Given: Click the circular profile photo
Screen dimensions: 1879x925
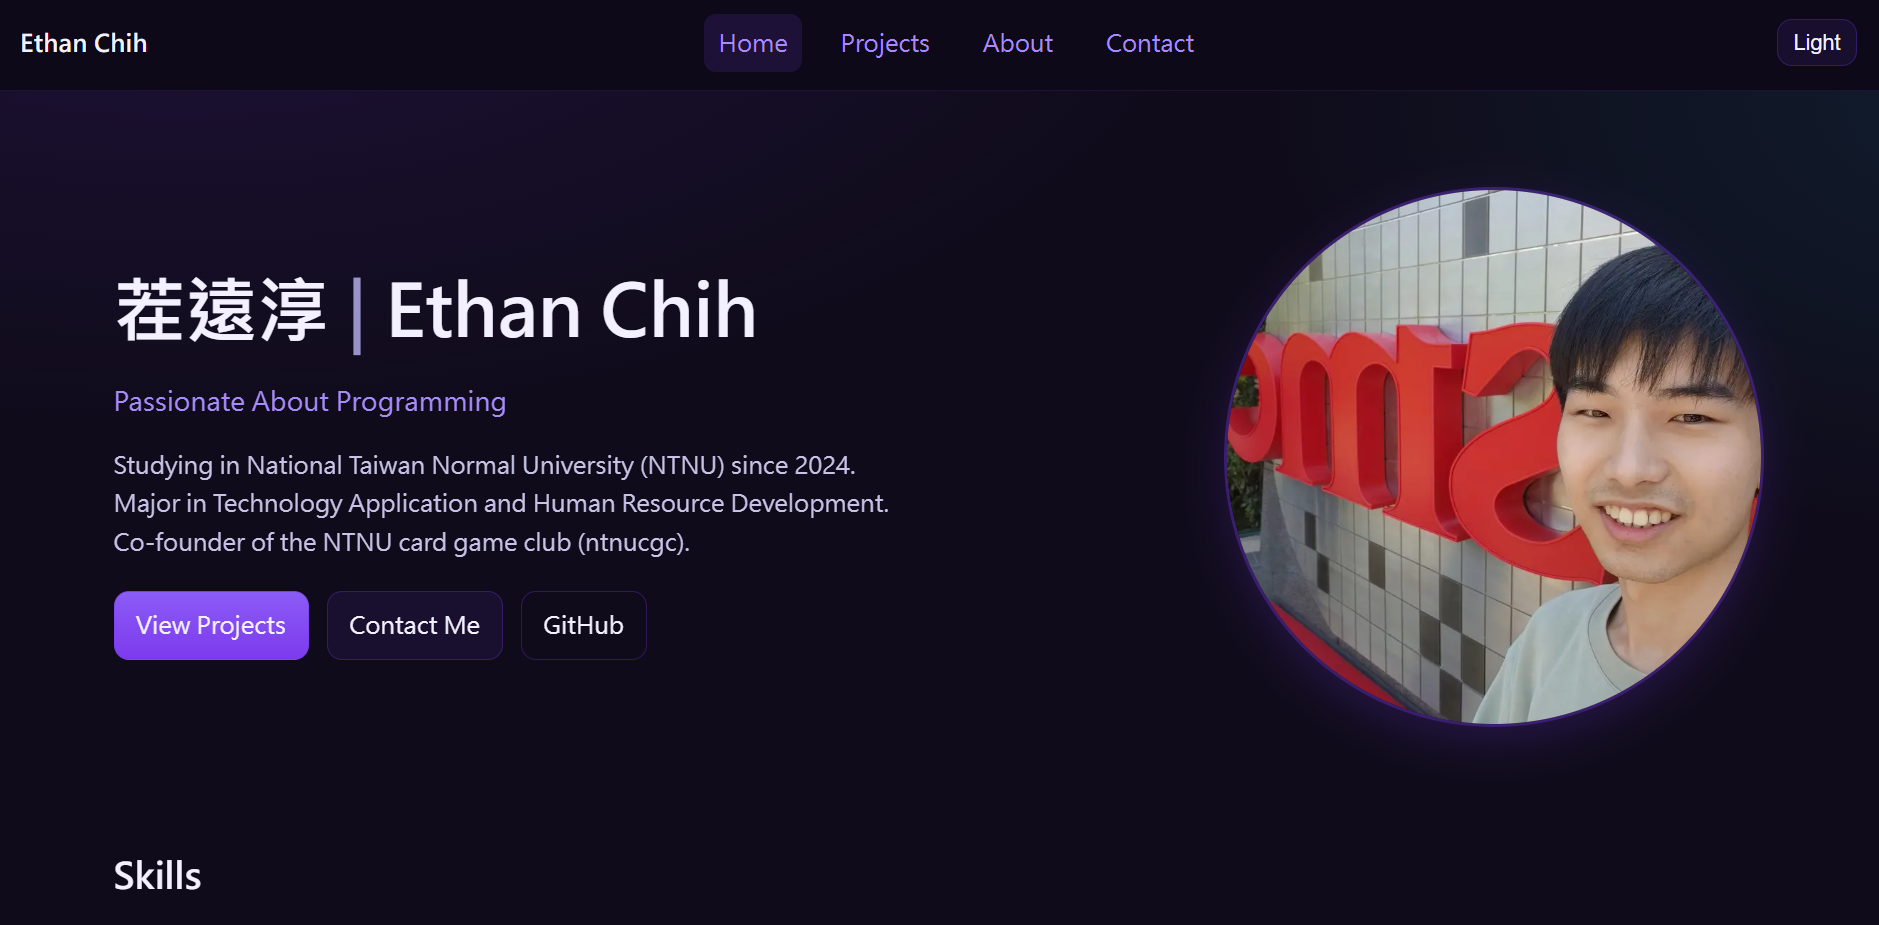Looking at the screenshot, I should click(1493, 456).
